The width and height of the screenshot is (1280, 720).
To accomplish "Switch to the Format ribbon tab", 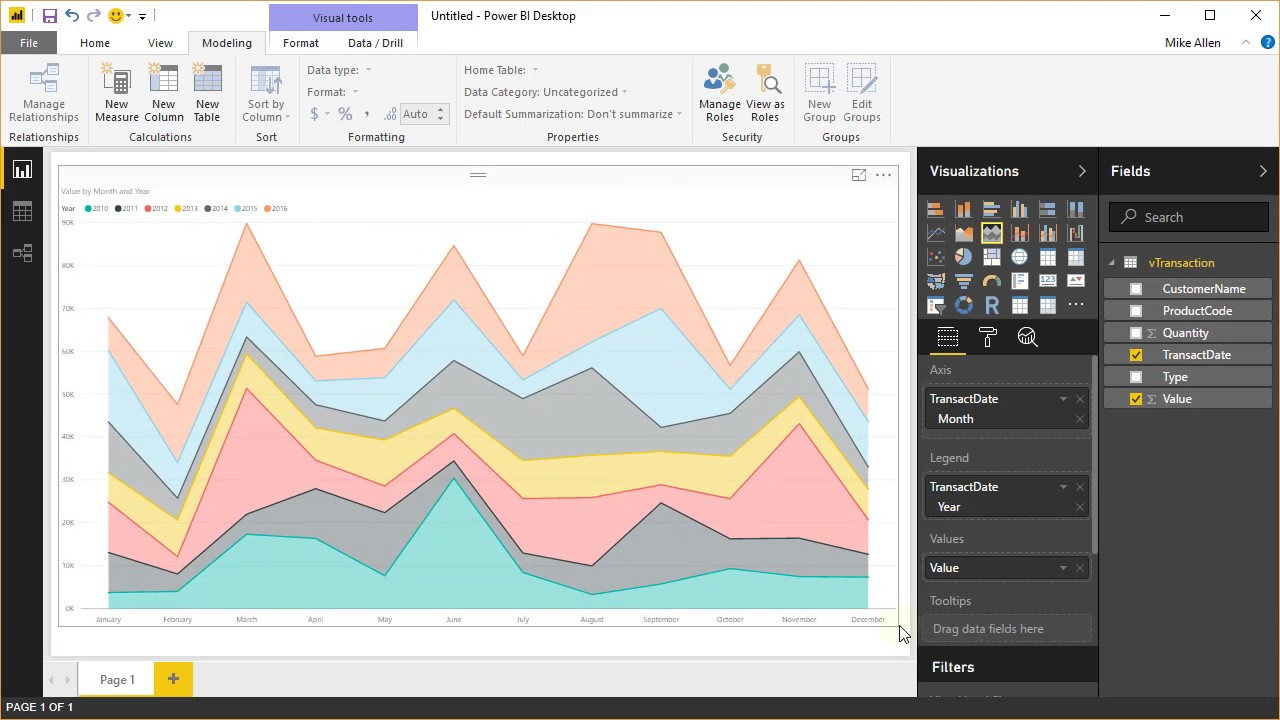I will (x=300, y=43).
